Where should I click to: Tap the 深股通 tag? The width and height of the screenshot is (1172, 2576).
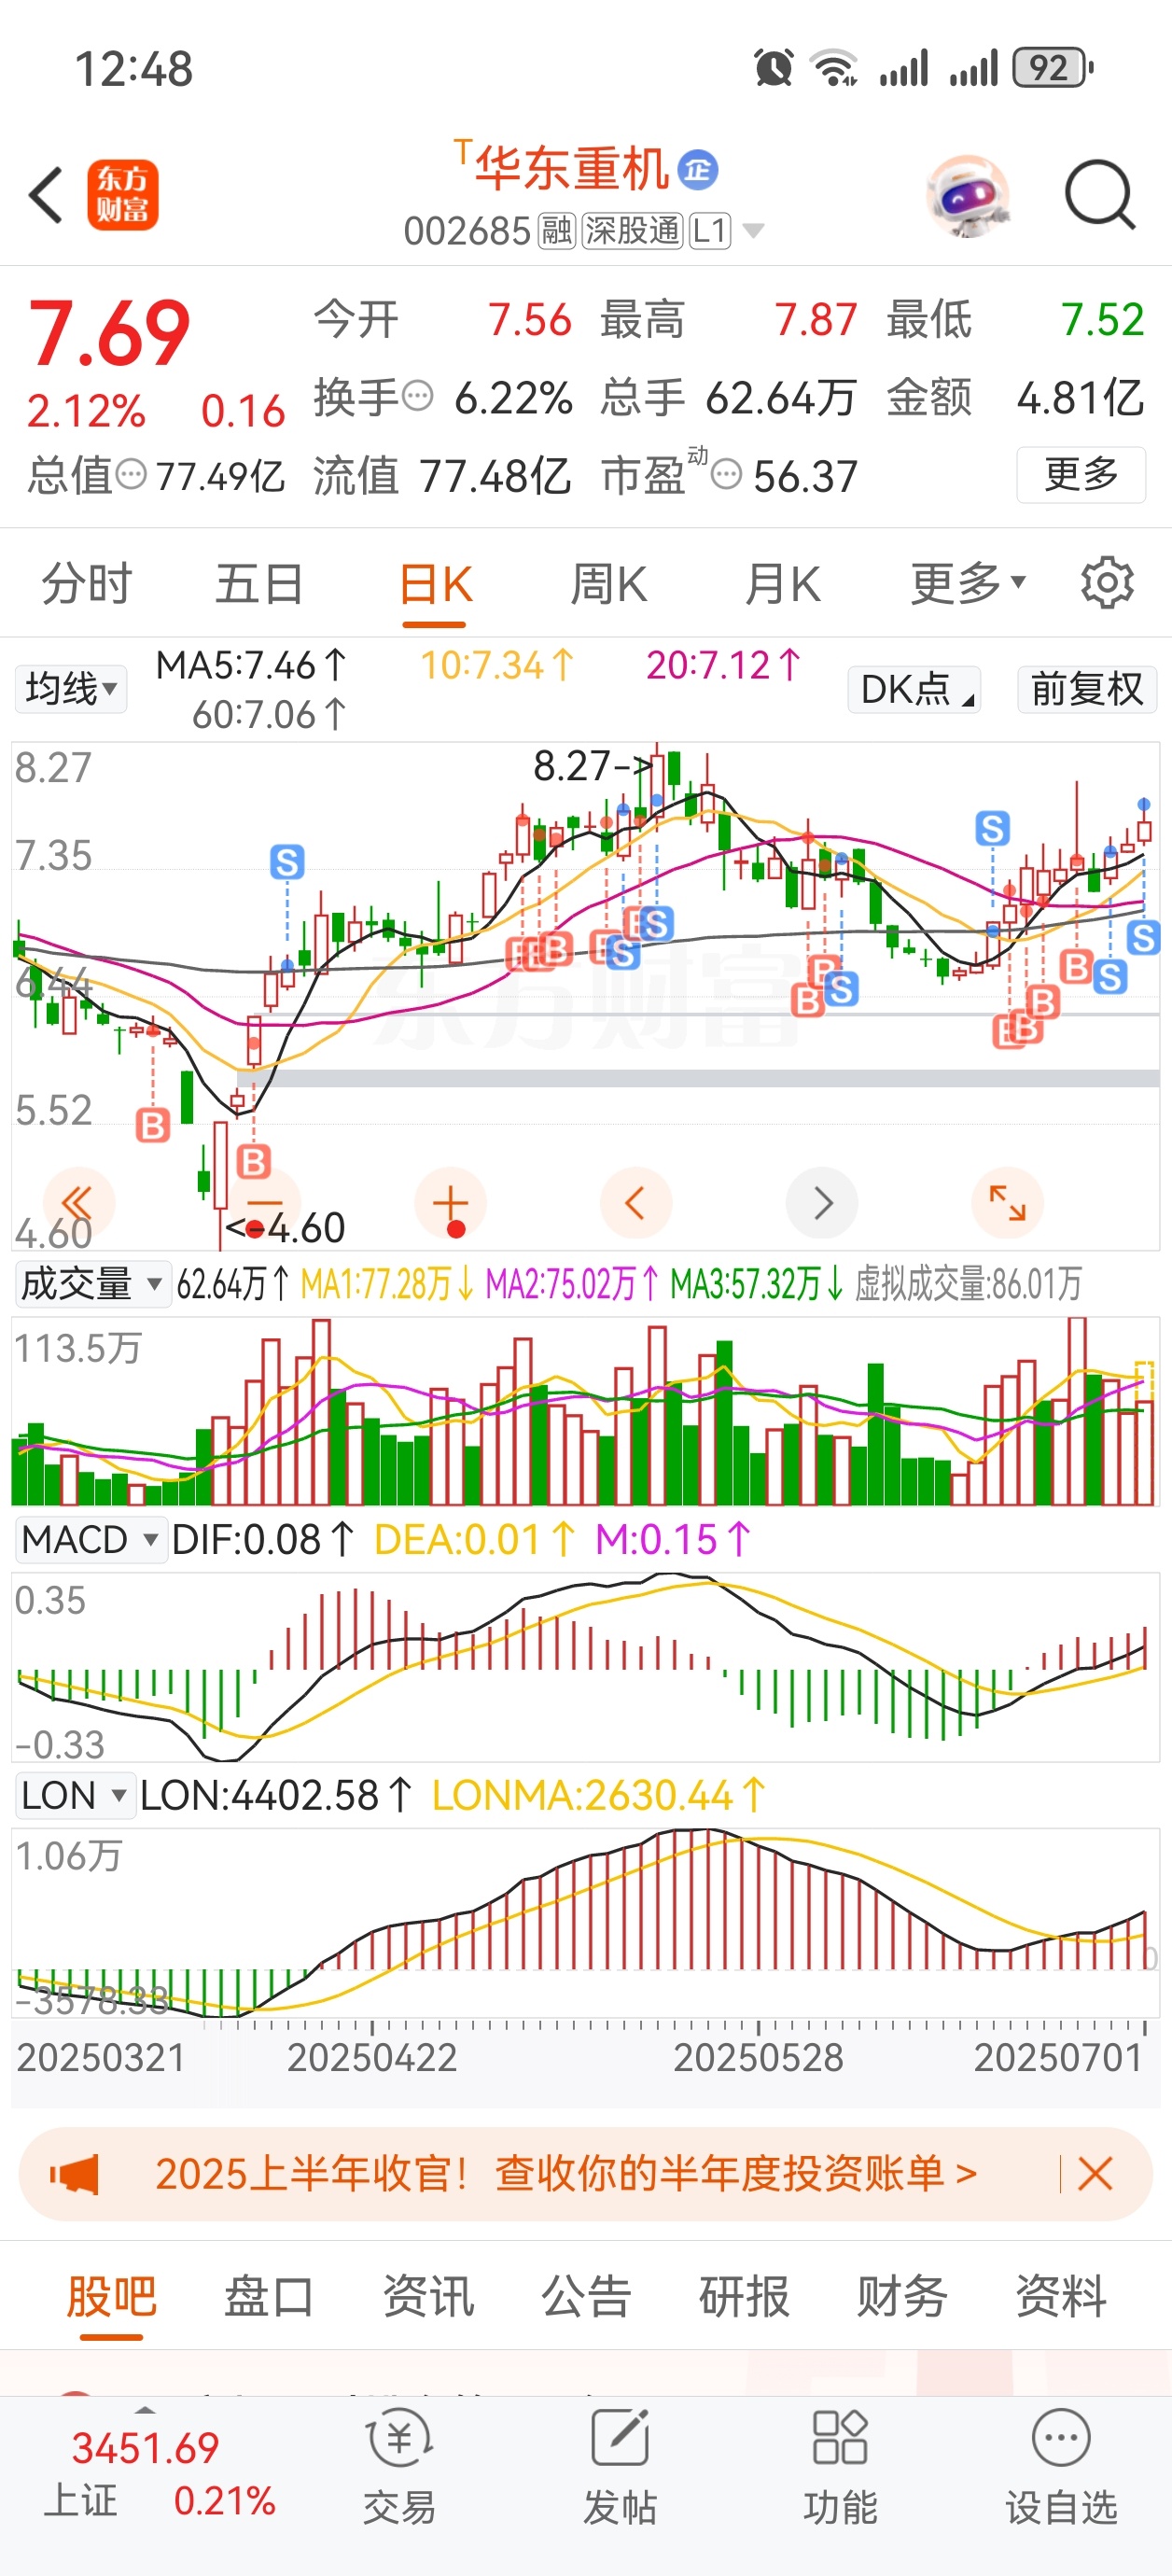[632, 231]
